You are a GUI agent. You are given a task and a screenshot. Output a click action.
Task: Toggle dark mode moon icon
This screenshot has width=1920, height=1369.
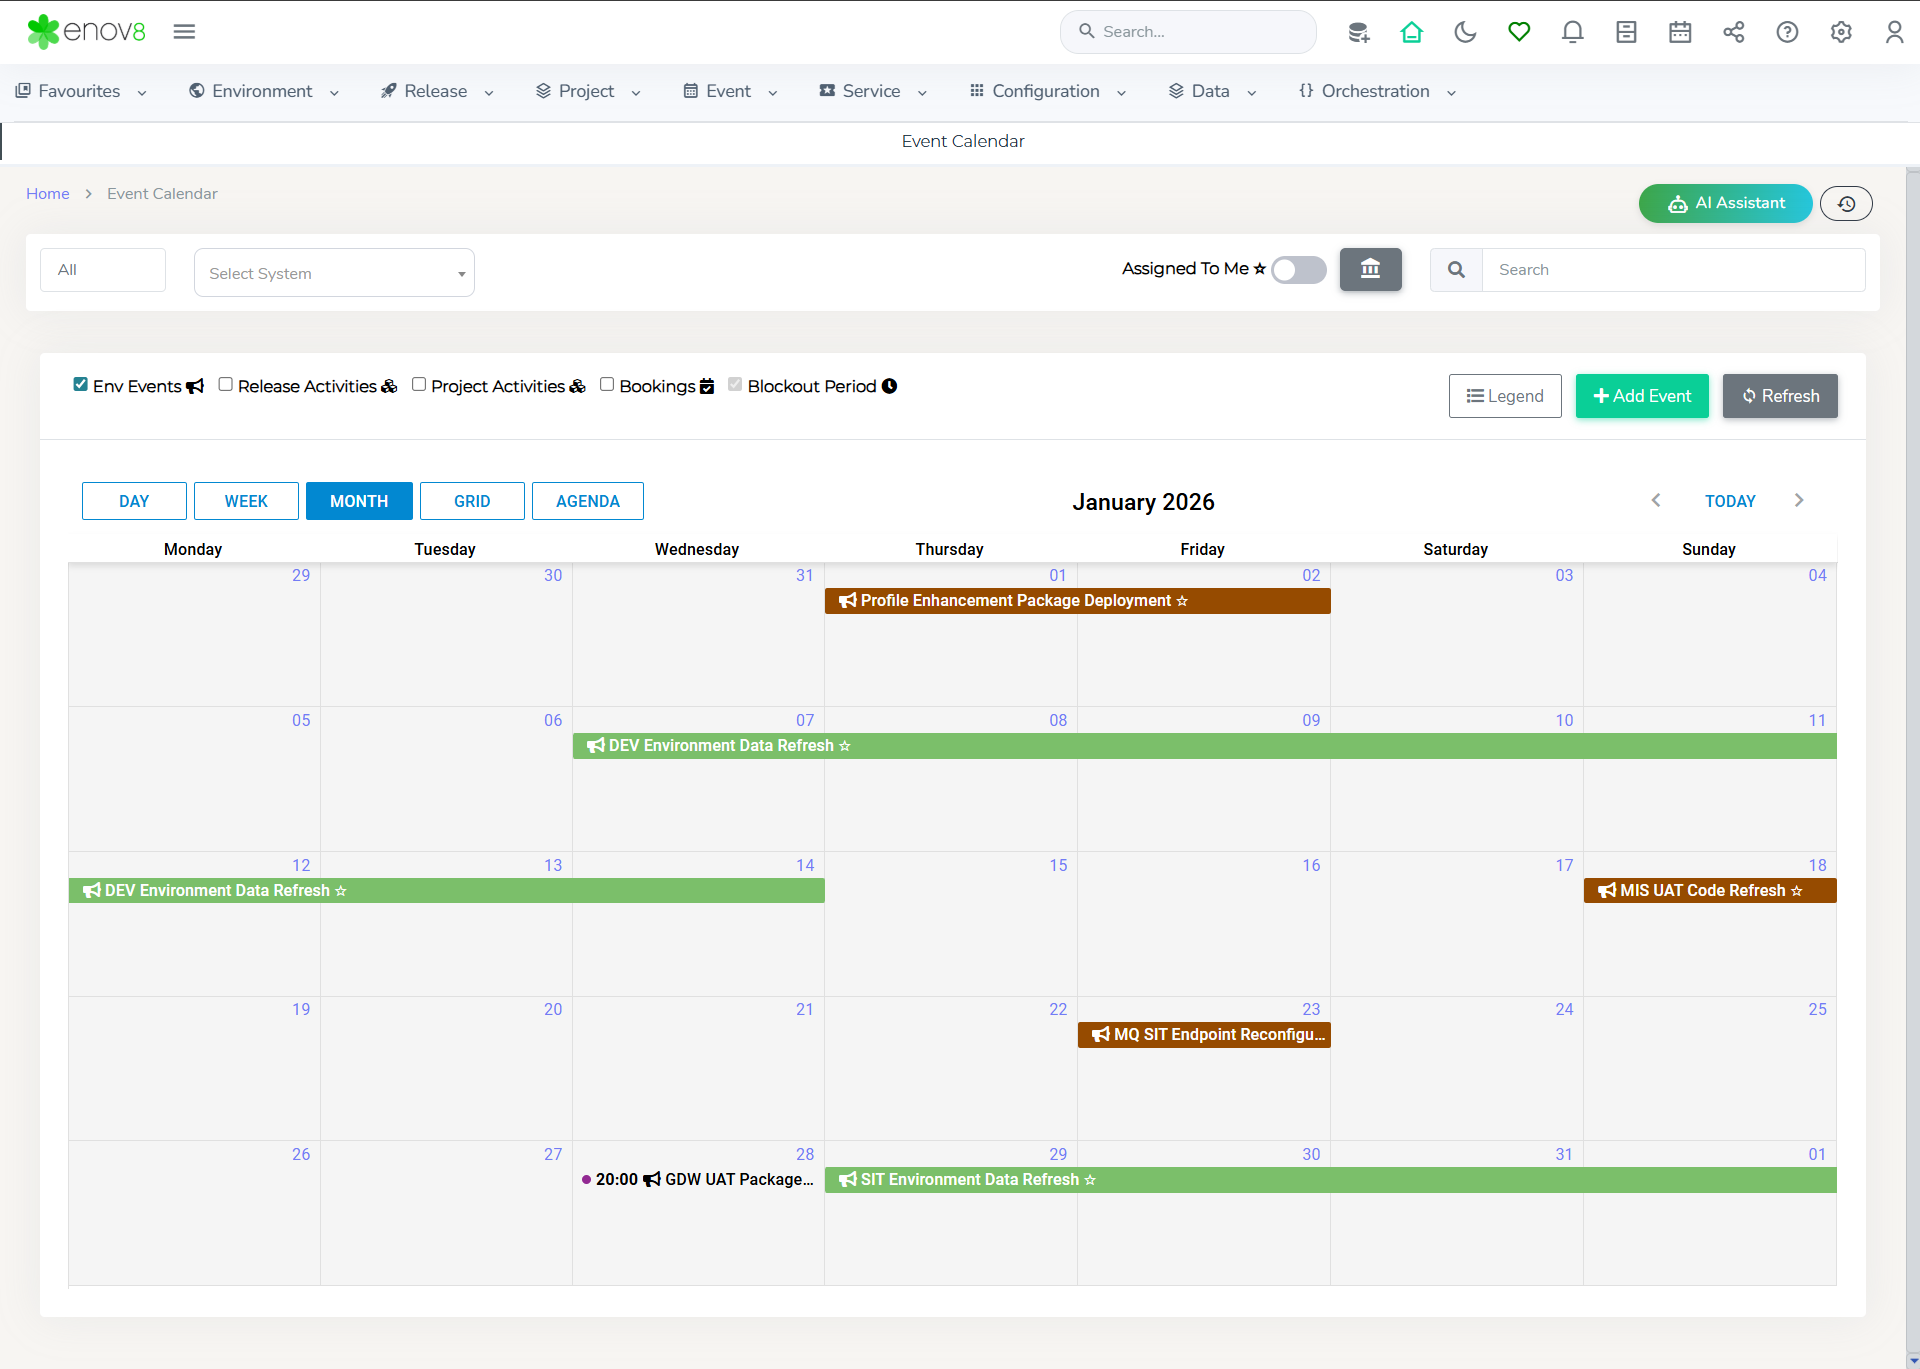(1465, 32)
